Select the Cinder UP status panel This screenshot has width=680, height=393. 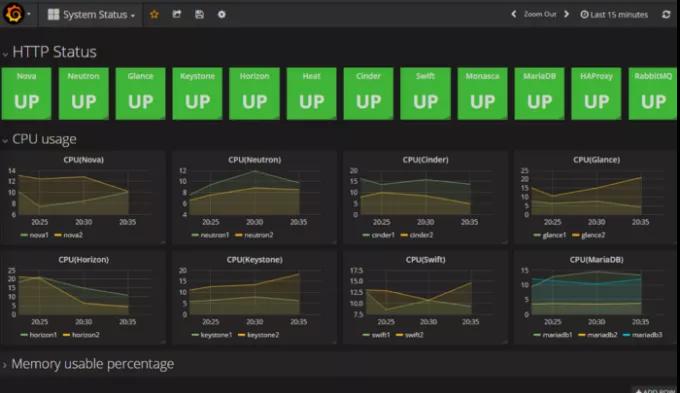tap(368, 93)
